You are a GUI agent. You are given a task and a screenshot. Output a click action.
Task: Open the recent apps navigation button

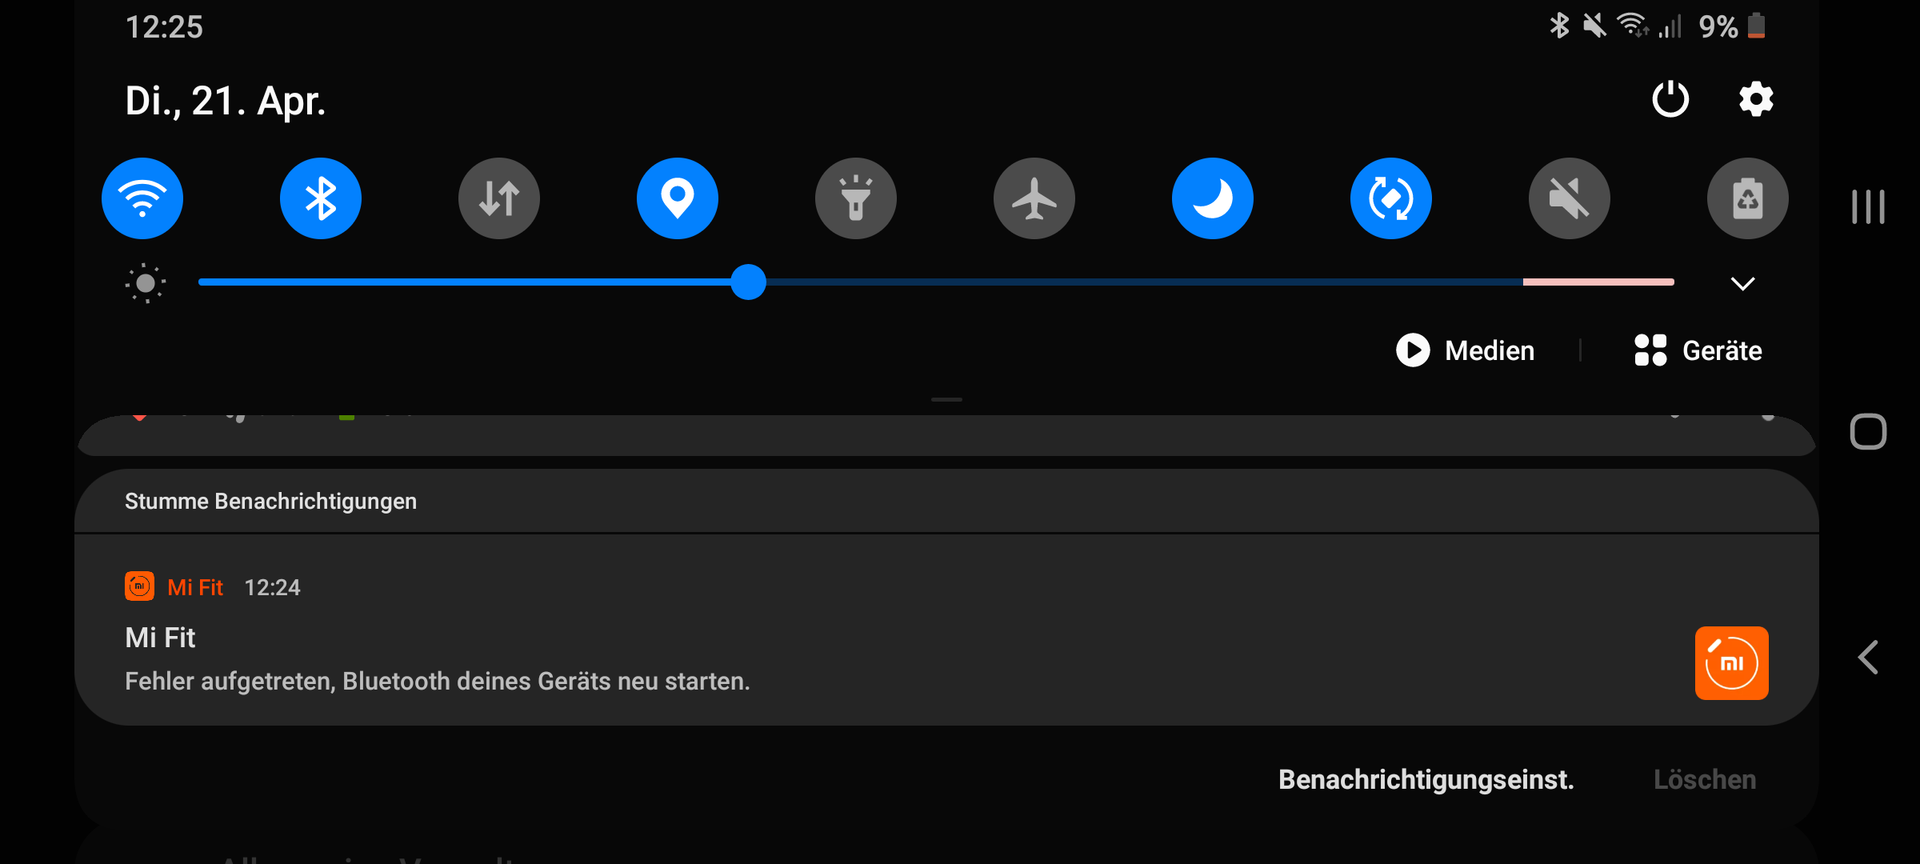[1868, 207]
